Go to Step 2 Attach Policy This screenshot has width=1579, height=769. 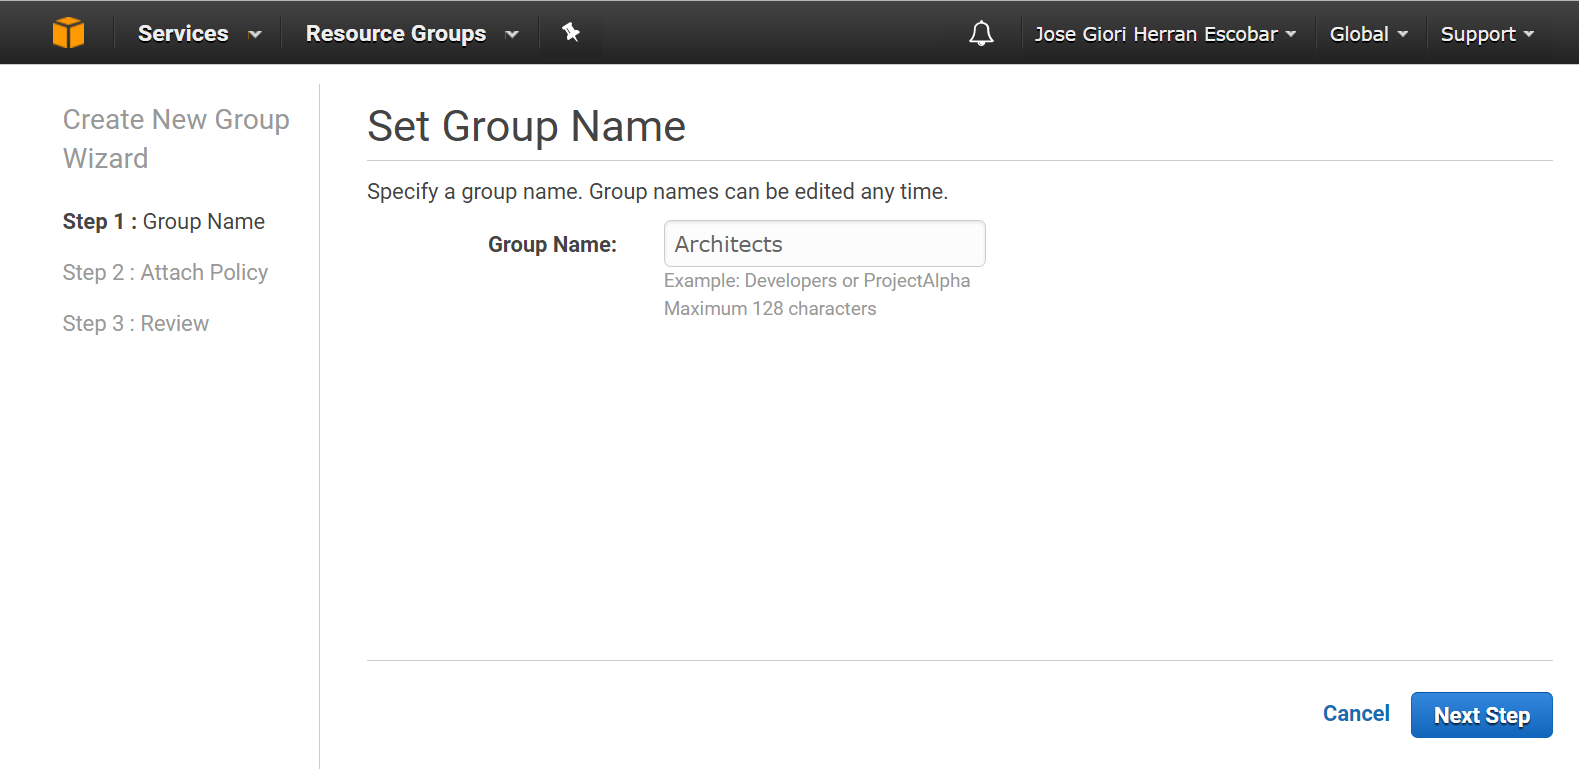165,272
